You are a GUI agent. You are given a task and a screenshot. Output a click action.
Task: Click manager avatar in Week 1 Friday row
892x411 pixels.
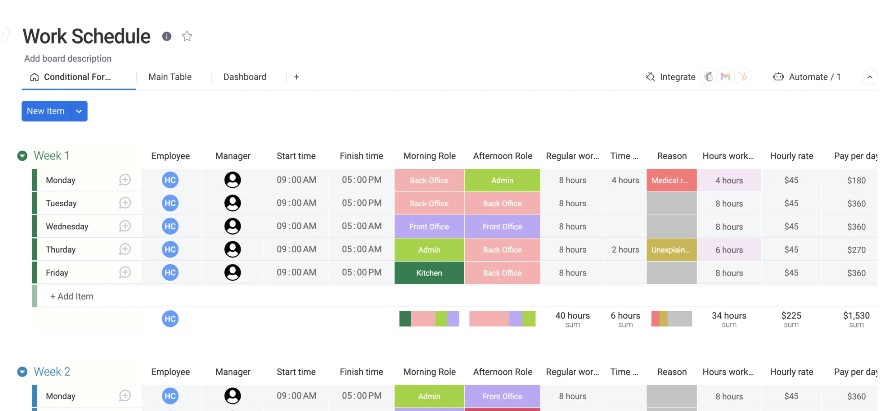click(x=233, y=273)
